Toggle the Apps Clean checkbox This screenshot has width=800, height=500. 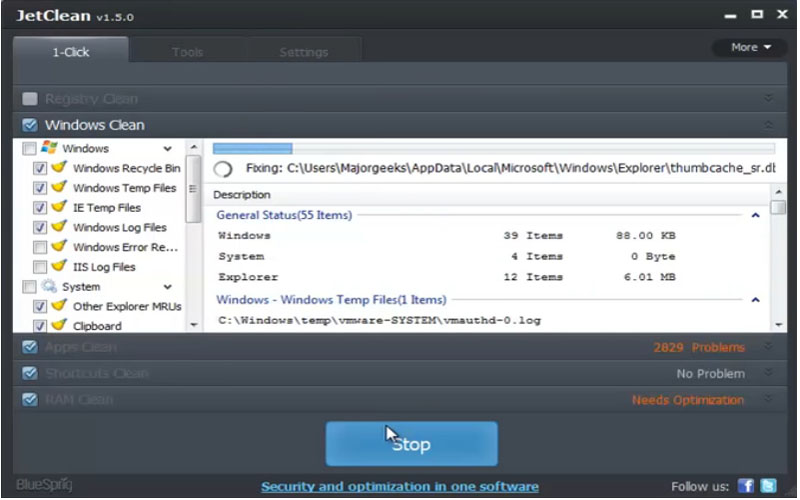[30, 347]
